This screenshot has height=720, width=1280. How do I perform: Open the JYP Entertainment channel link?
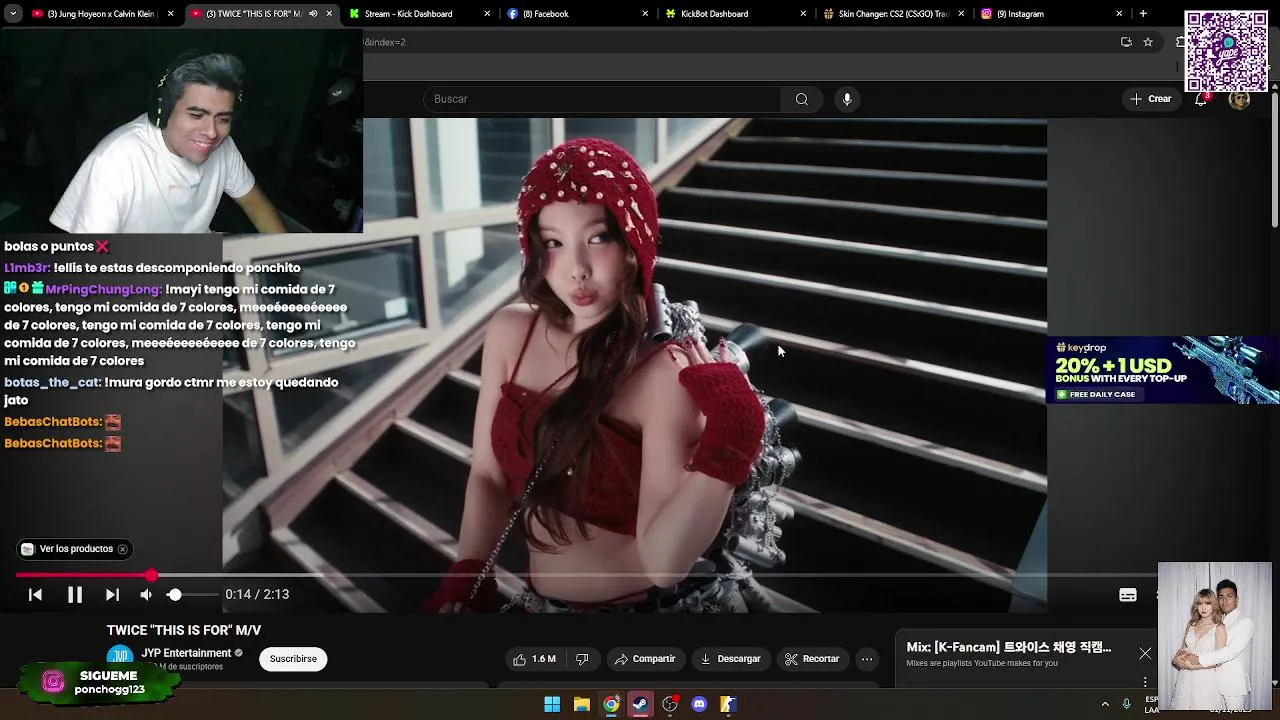[x=186, y=653]
